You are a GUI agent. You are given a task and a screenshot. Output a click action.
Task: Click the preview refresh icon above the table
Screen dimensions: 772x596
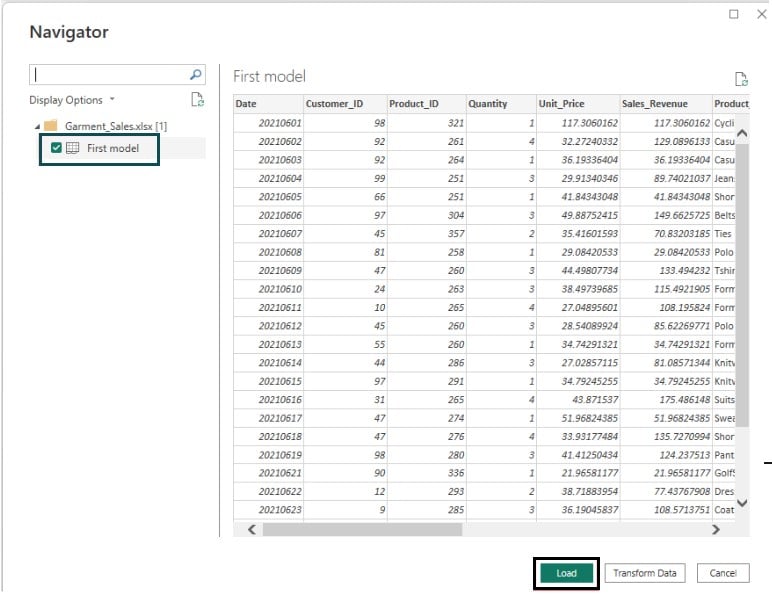point(741,79)
